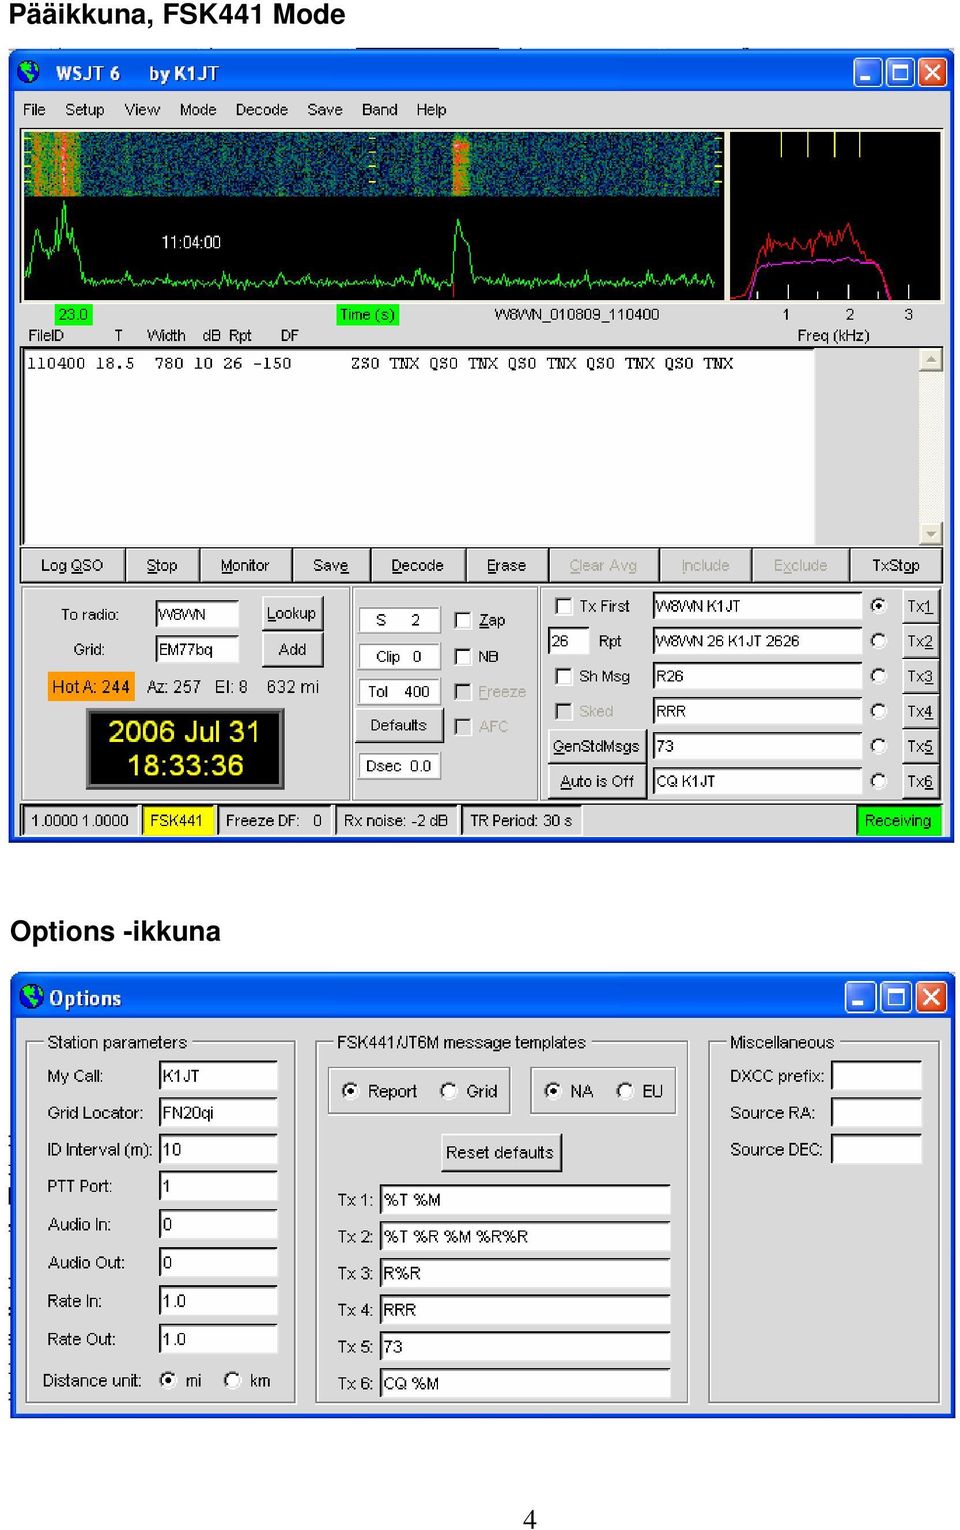The image size is (960, 1530).
Task: Click the Tx1 send button
Action: (x=919, y=606)
